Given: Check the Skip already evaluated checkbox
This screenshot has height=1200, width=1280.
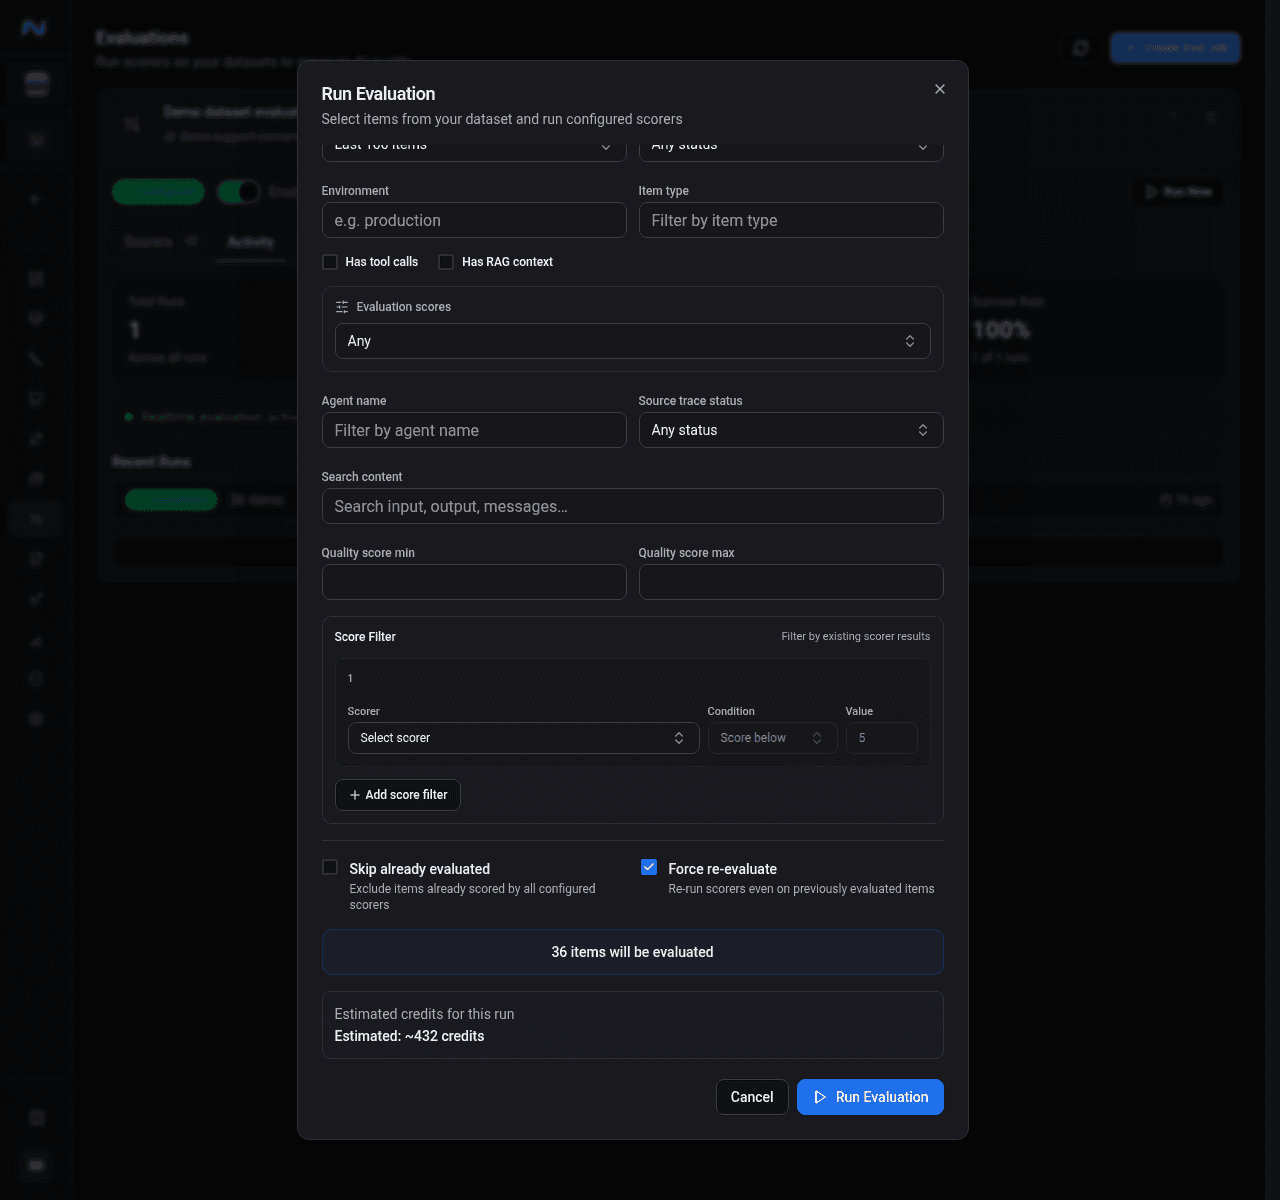Looking at the screenshot, I should click(x=330, y=867).
